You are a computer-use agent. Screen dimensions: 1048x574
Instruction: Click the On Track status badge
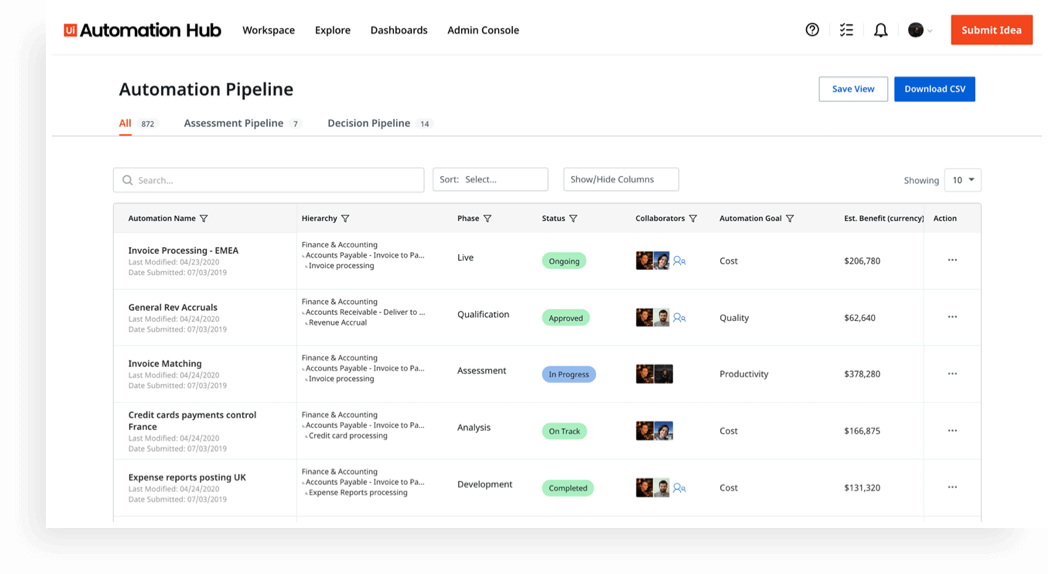click(564, 431)
